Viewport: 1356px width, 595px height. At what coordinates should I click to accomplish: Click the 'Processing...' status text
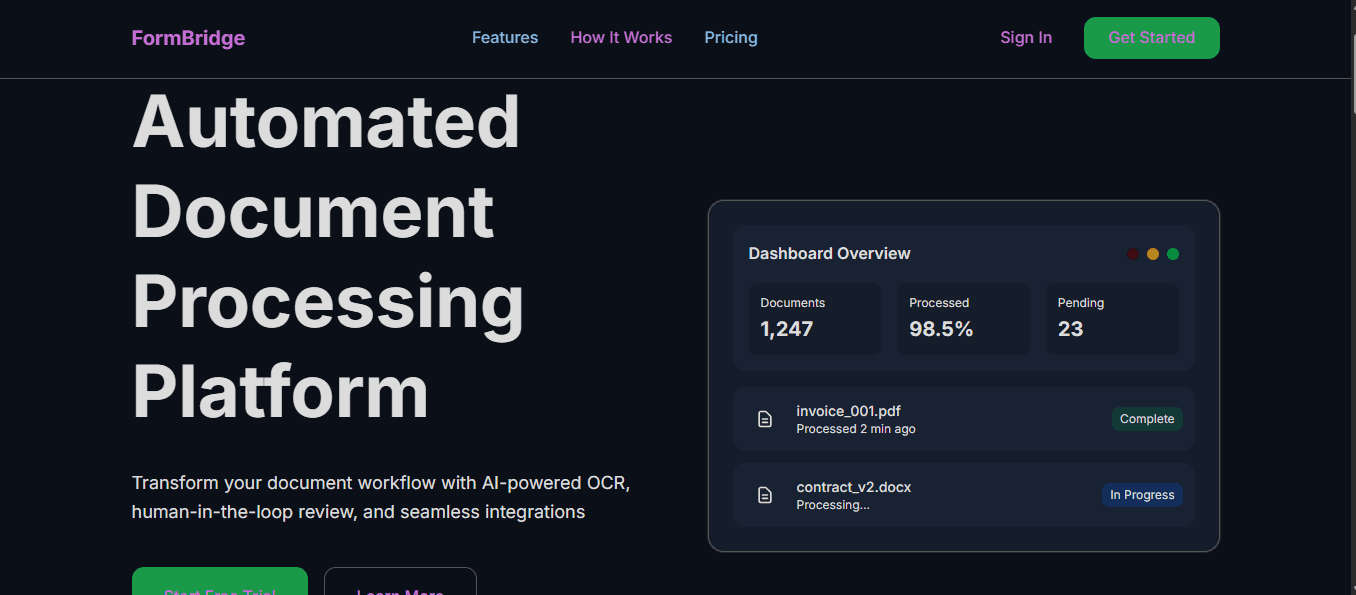coord(833,505)
